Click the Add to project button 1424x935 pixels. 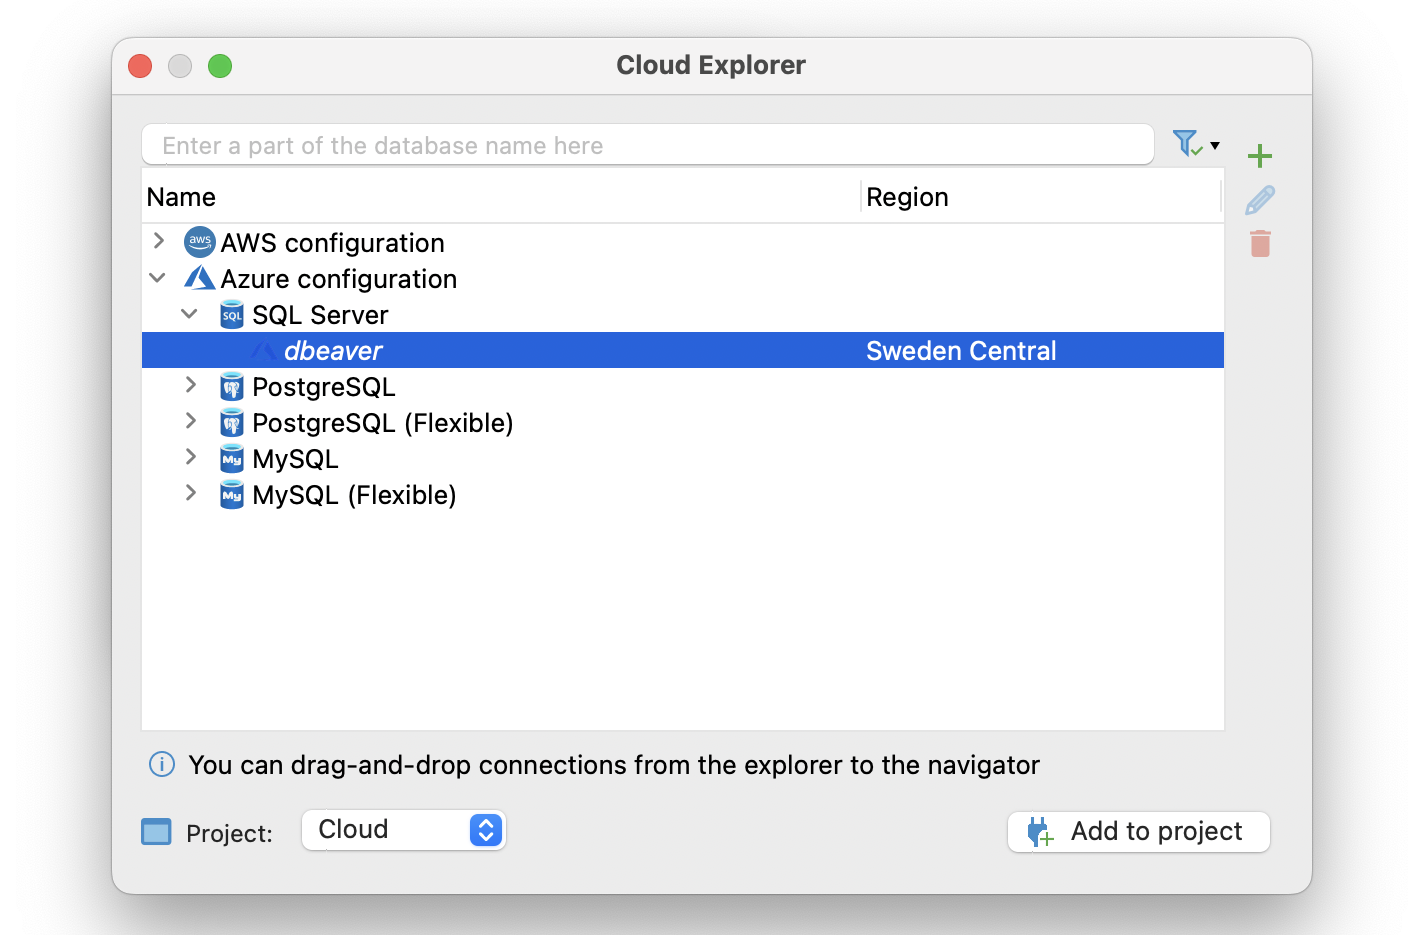click(x=1138, y=831)
